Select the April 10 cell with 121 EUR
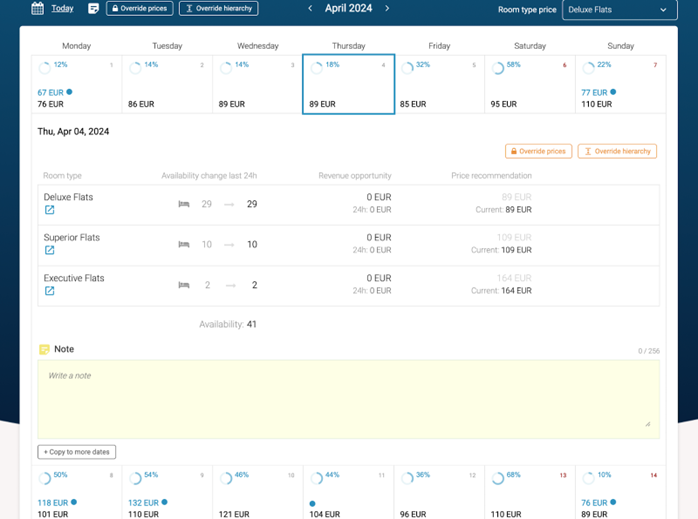698x519 pixels. coord(258,493)
